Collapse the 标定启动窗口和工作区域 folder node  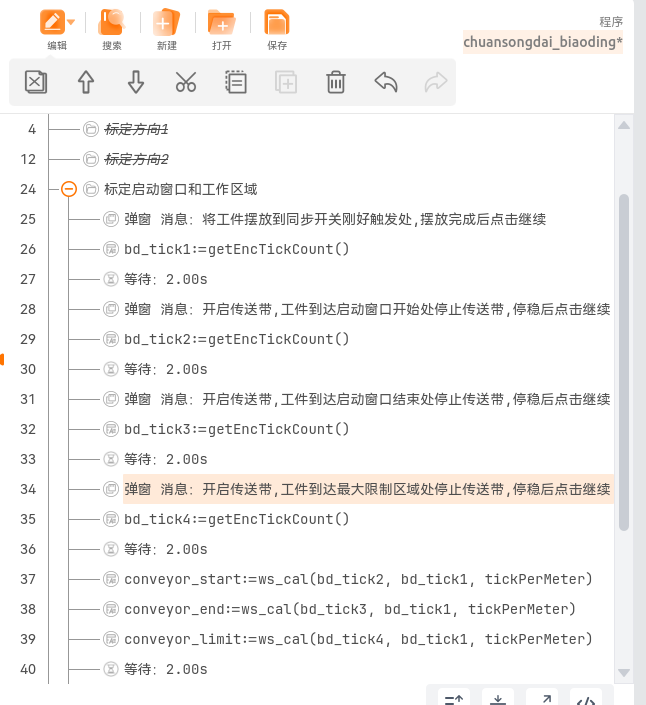click(x=69, y=189)
